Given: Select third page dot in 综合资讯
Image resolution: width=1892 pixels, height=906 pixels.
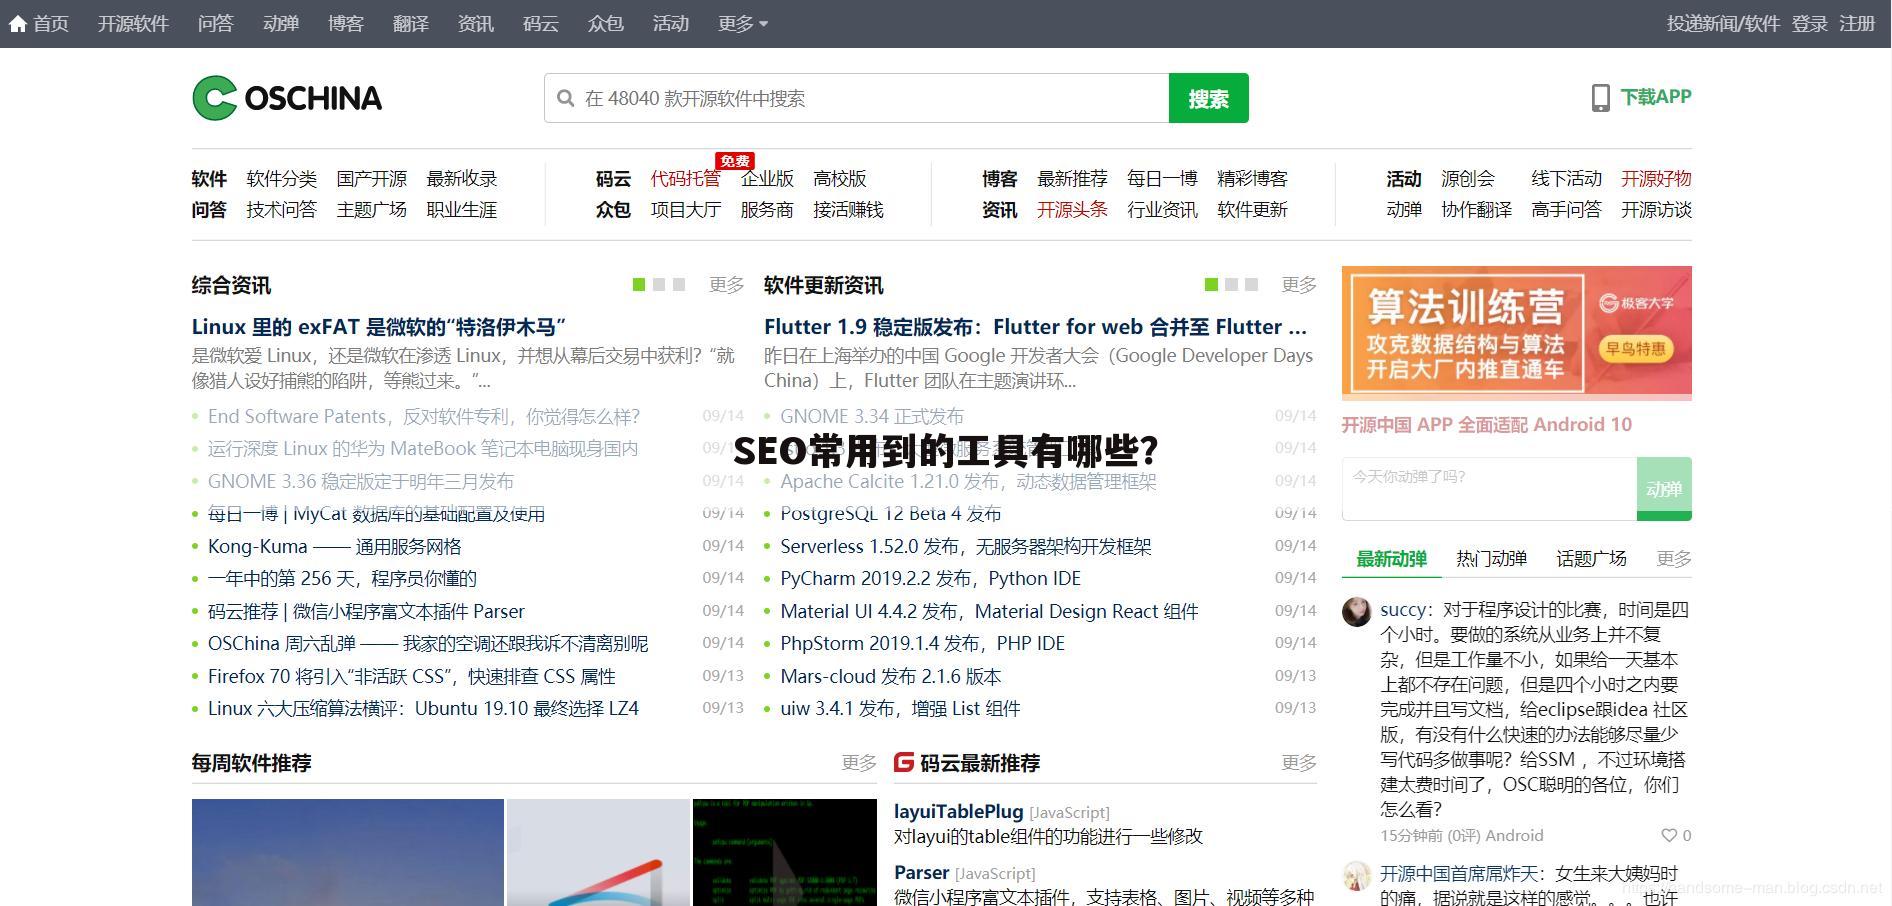Looking at the screenshot, I should tap(679, 285).
